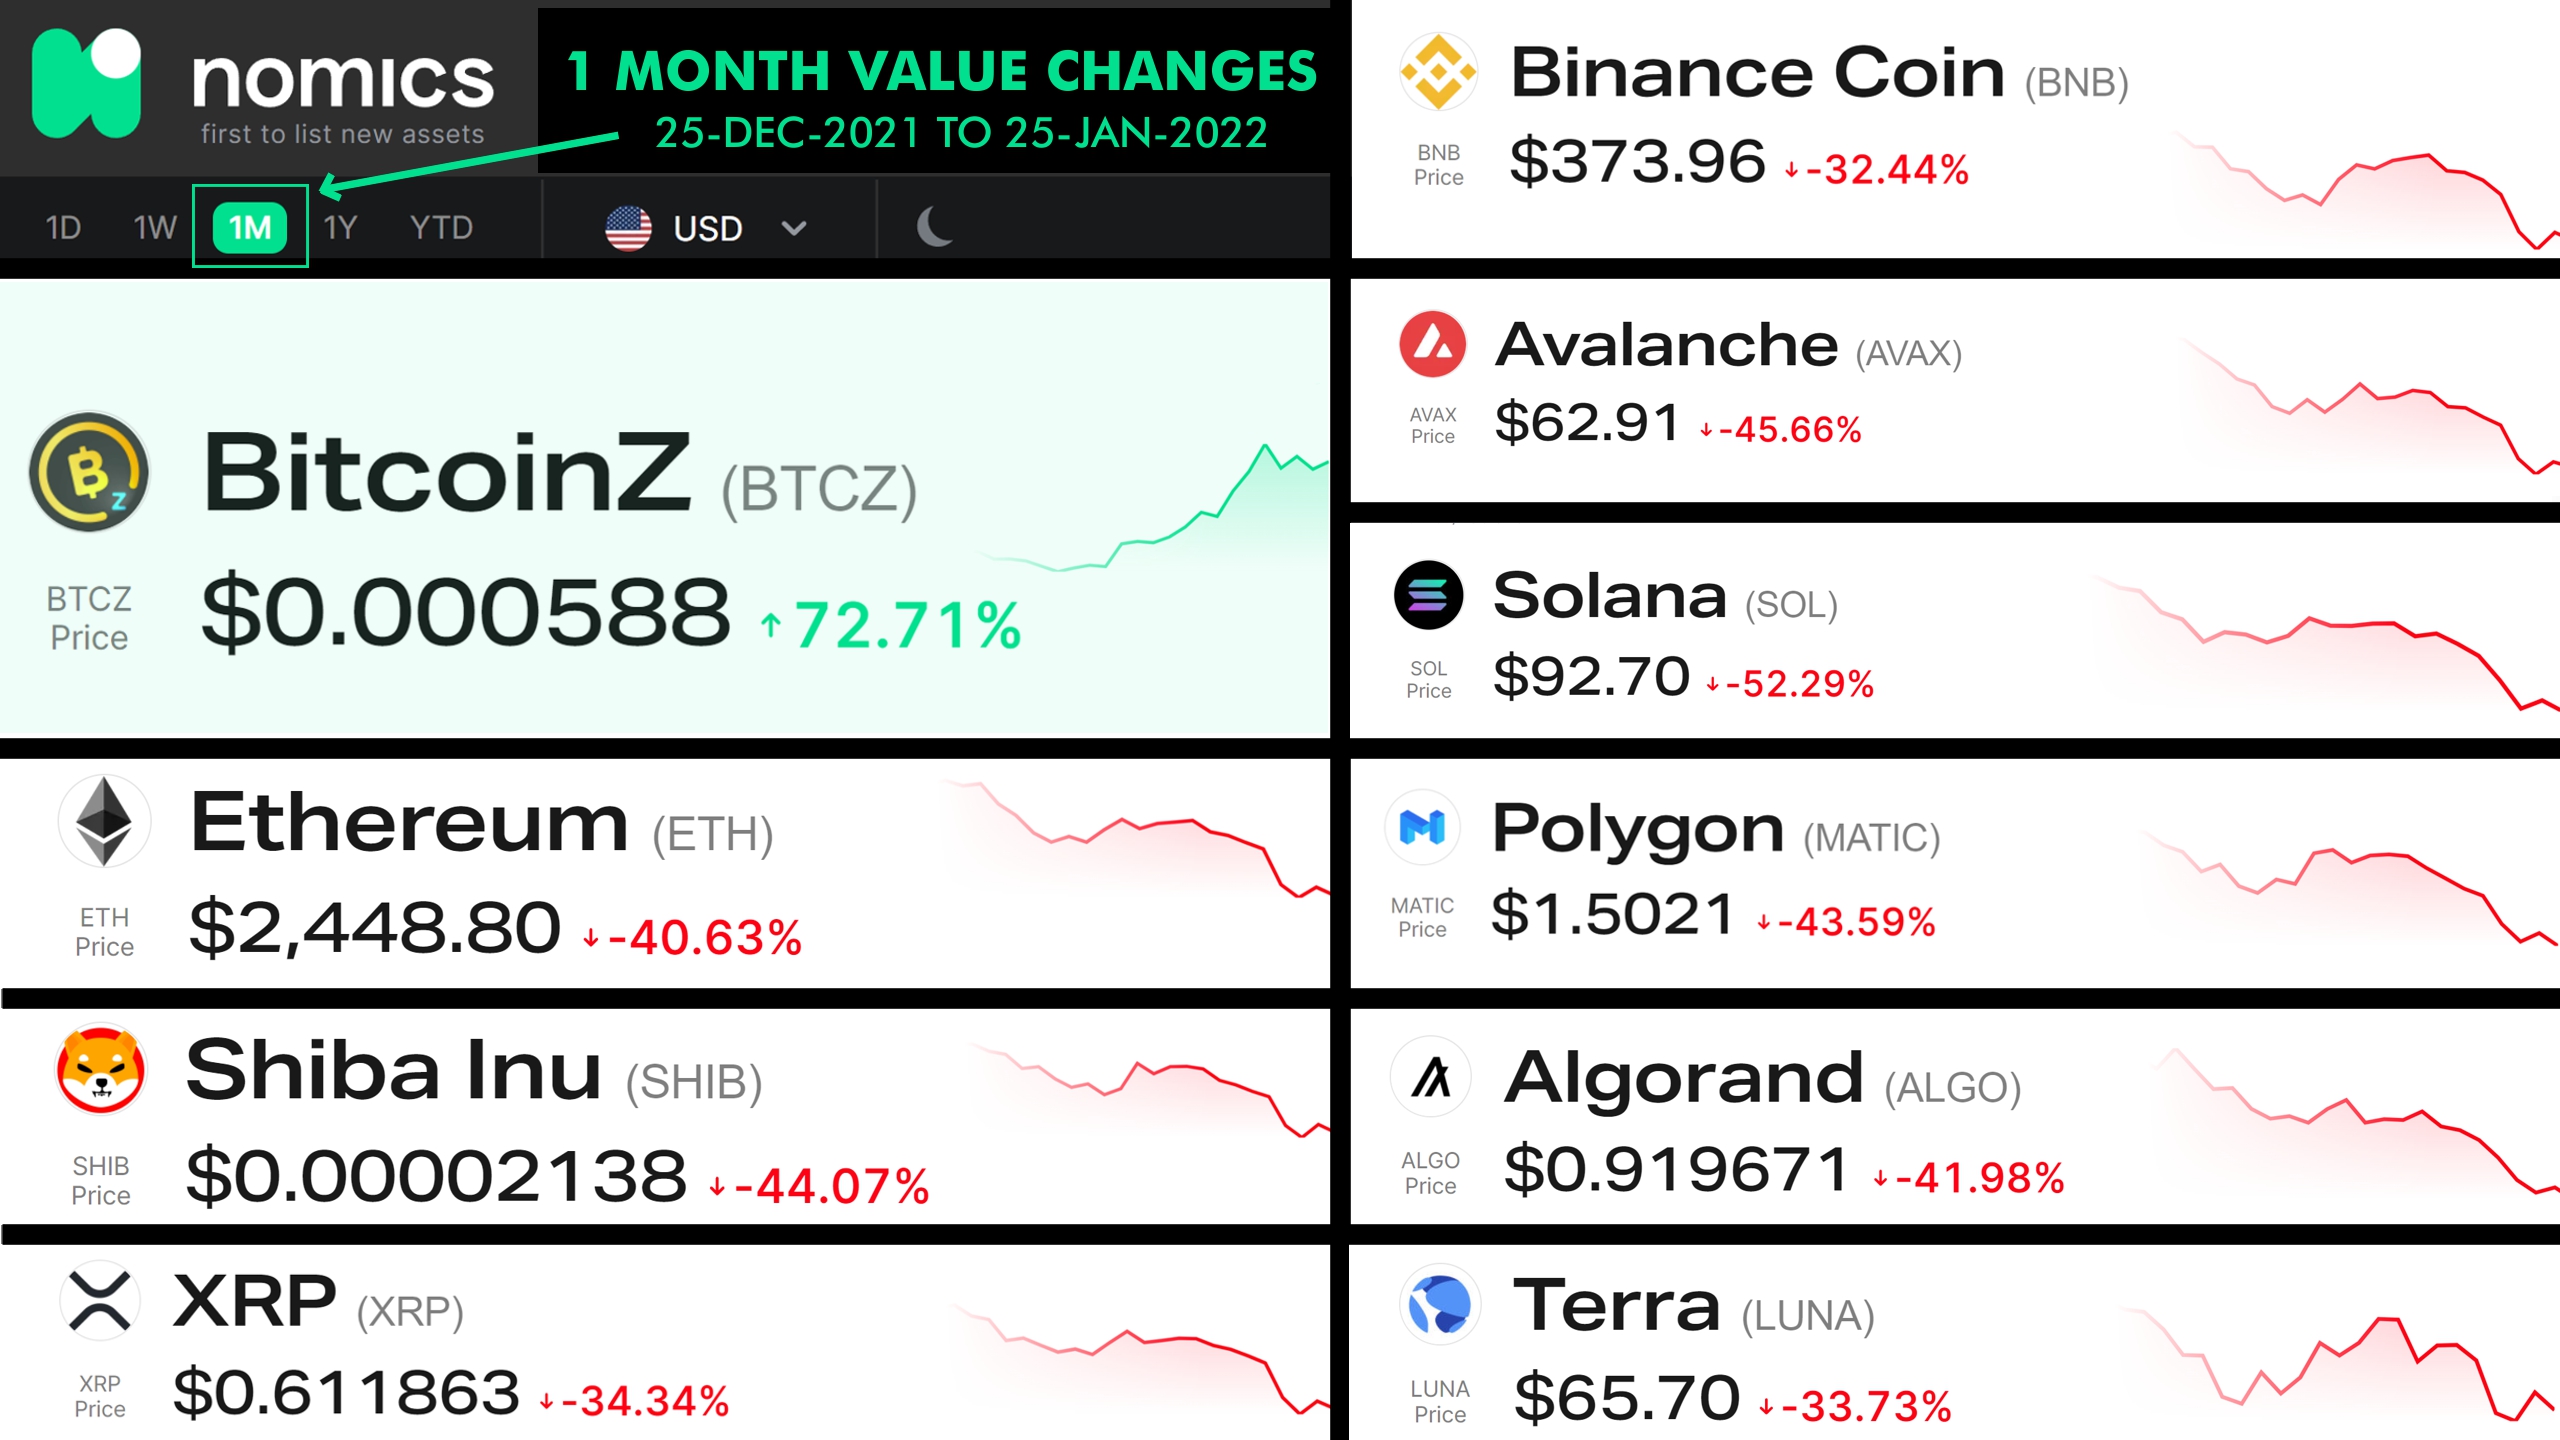Click the Terra LUNA logo icon
The image size is (2560, 1440).
pyautogui.click(x=1439, y=1304)
